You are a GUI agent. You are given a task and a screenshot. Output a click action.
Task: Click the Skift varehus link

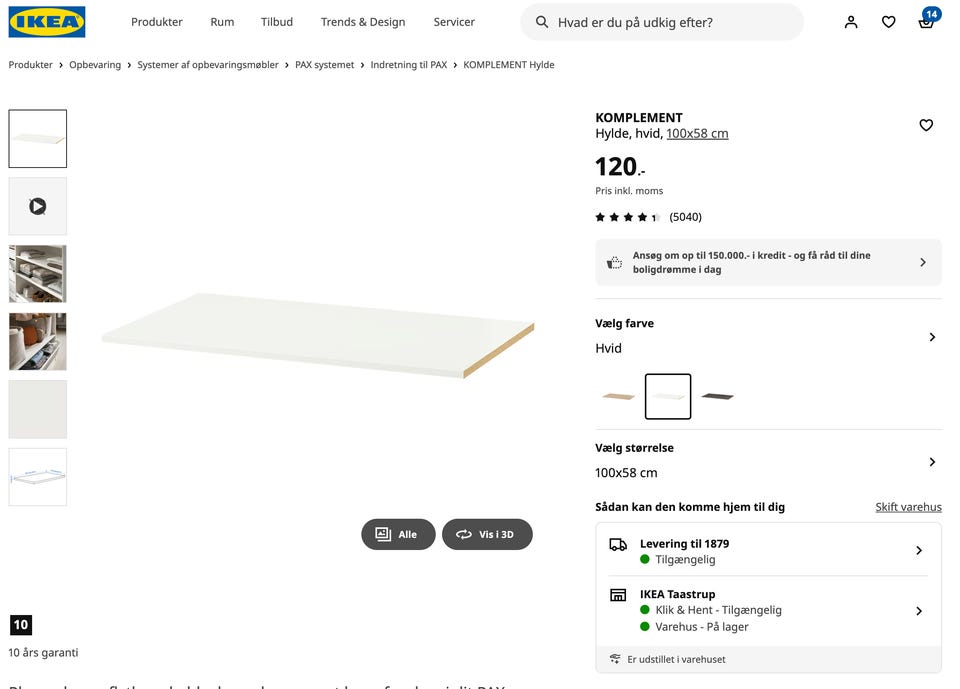tap(909, 507)
